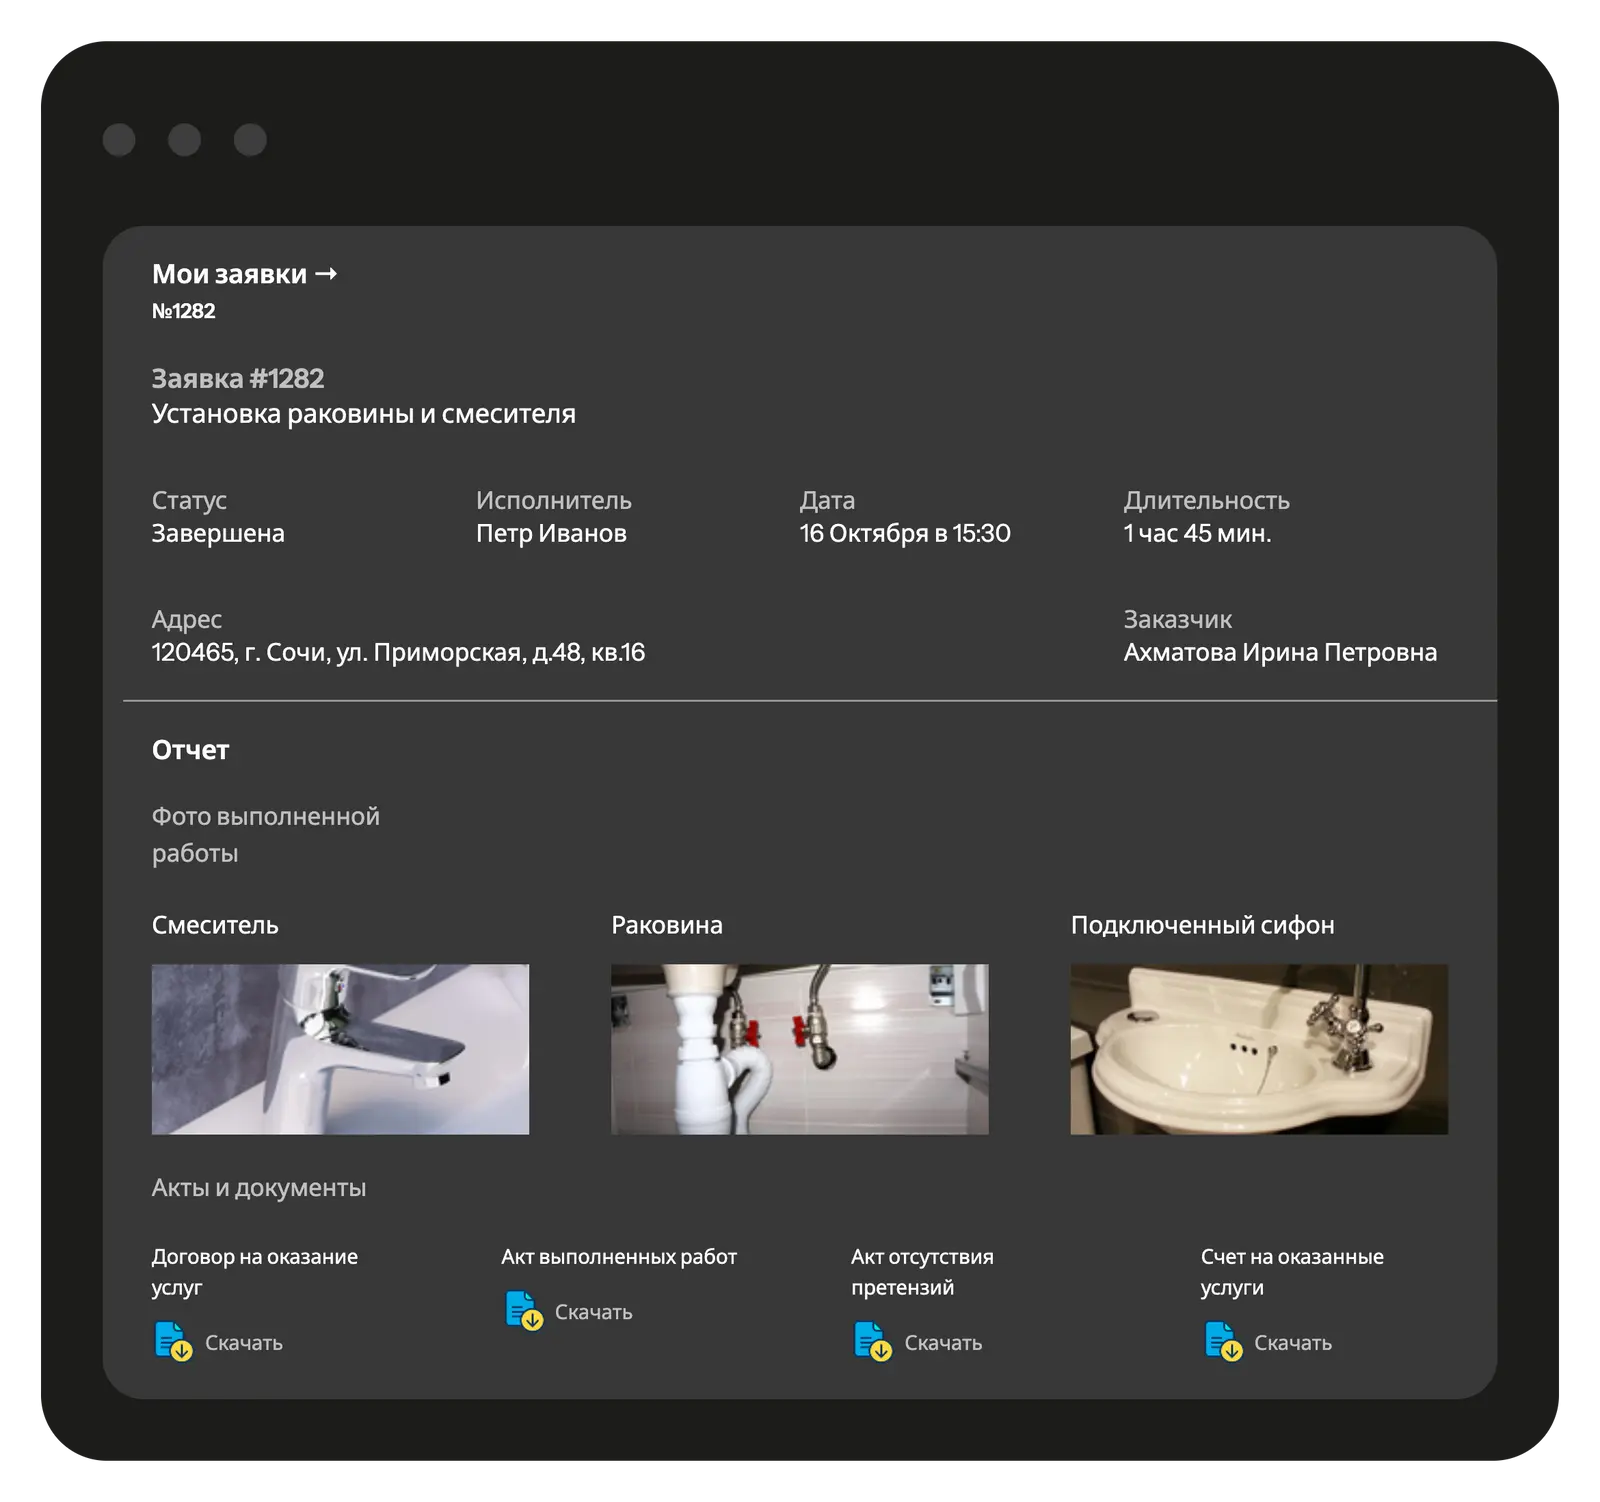This screenshot has width=1600, height=1502.
Task: Go back to Мои заявки list
Action: coord(229,274)
